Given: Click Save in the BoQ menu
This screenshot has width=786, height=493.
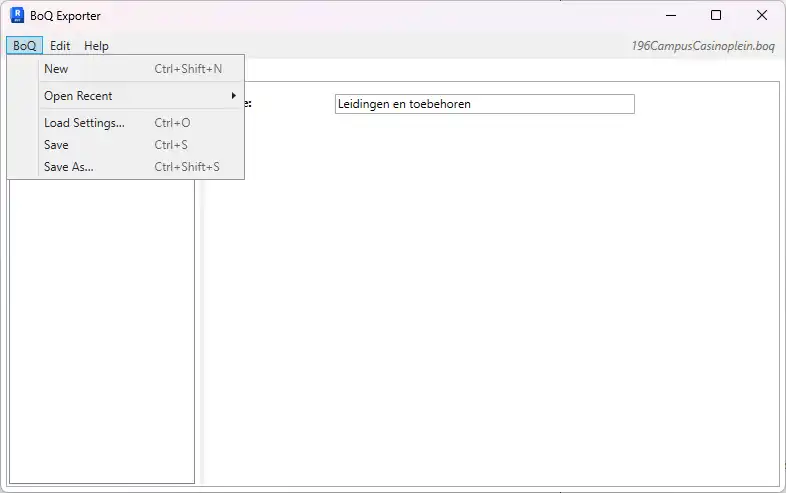Looking at the screenshot, I should (x=56, y=145).
